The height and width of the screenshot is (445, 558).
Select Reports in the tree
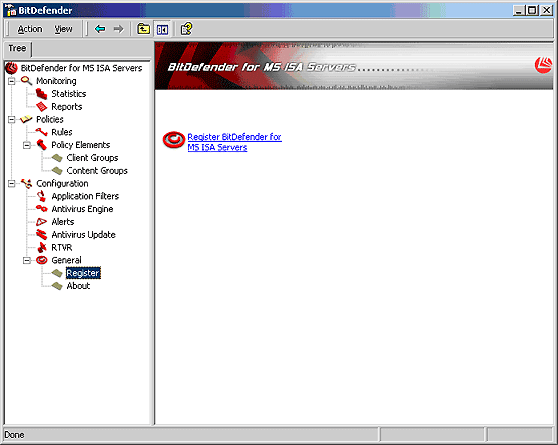[x=67, y=107]
